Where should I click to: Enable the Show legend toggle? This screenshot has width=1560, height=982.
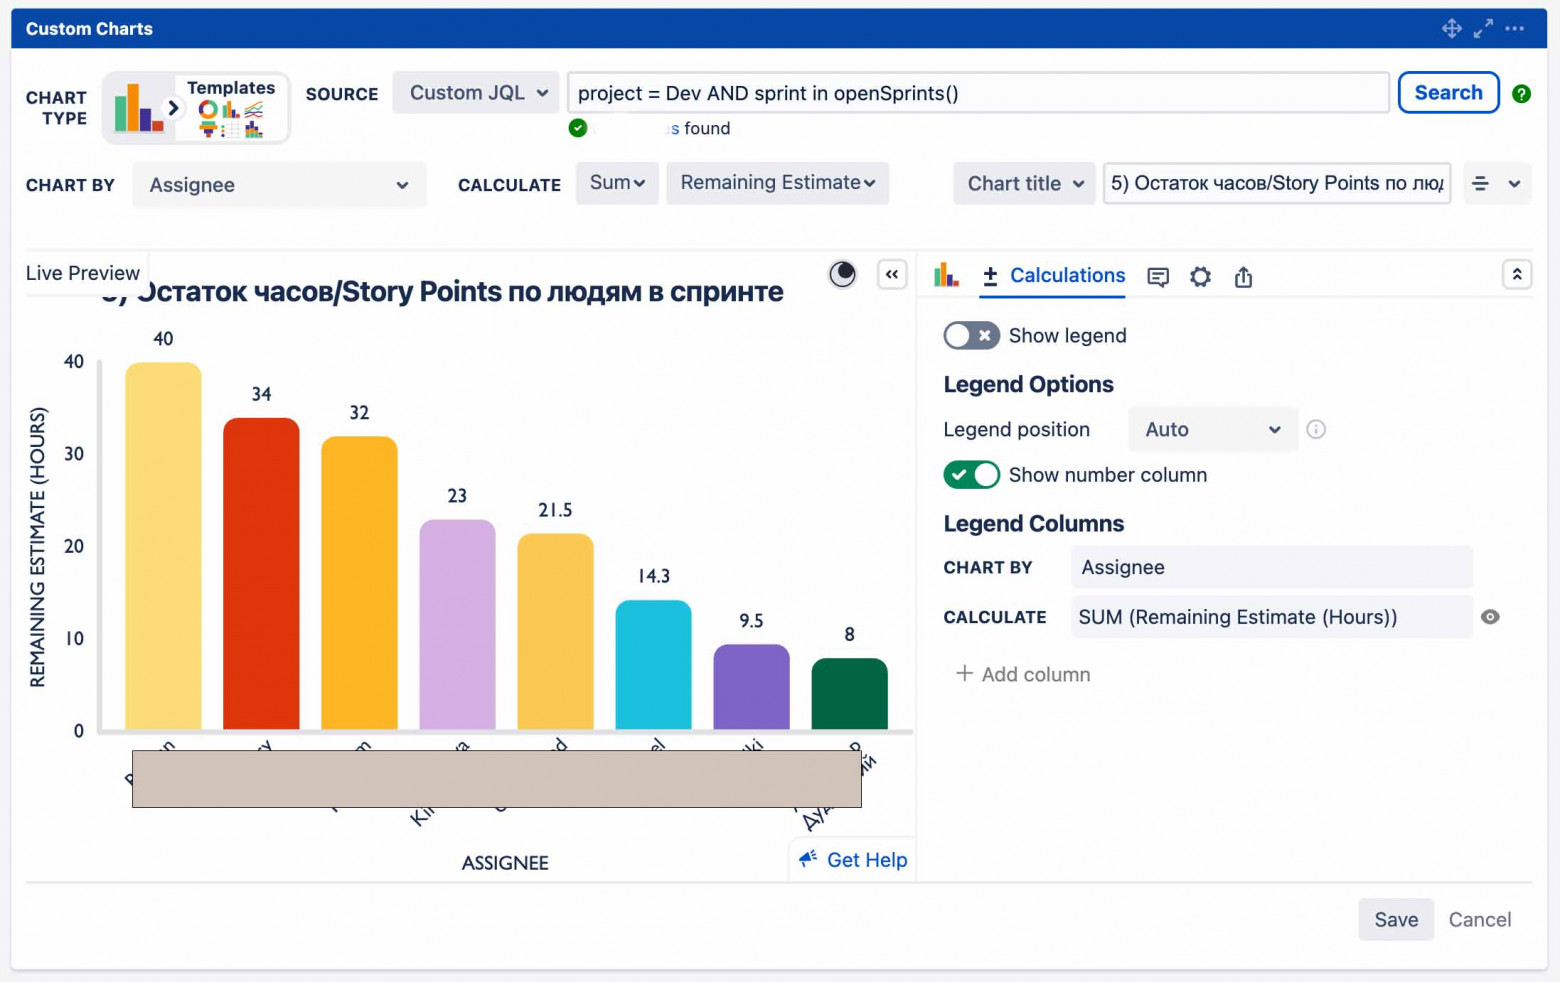click(x=971, y=336)
